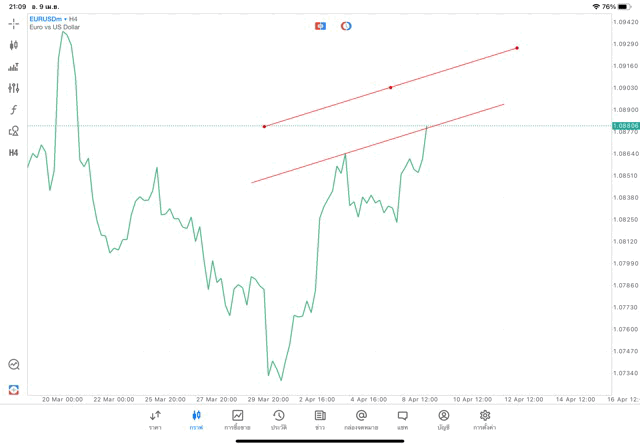
Task: Open the การซื้อขาย (Trade) tab
Action: [238, 420]
